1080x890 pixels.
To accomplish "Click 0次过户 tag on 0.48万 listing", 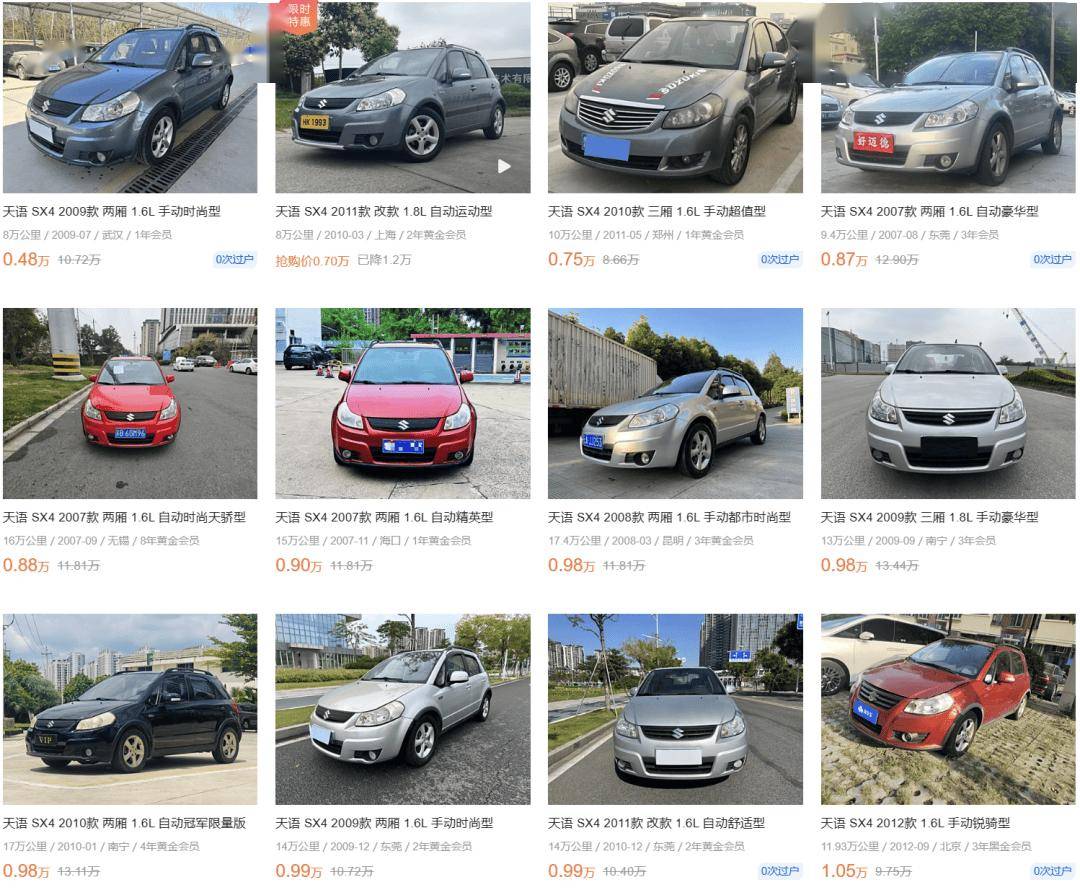I will (x=235, y=260).
